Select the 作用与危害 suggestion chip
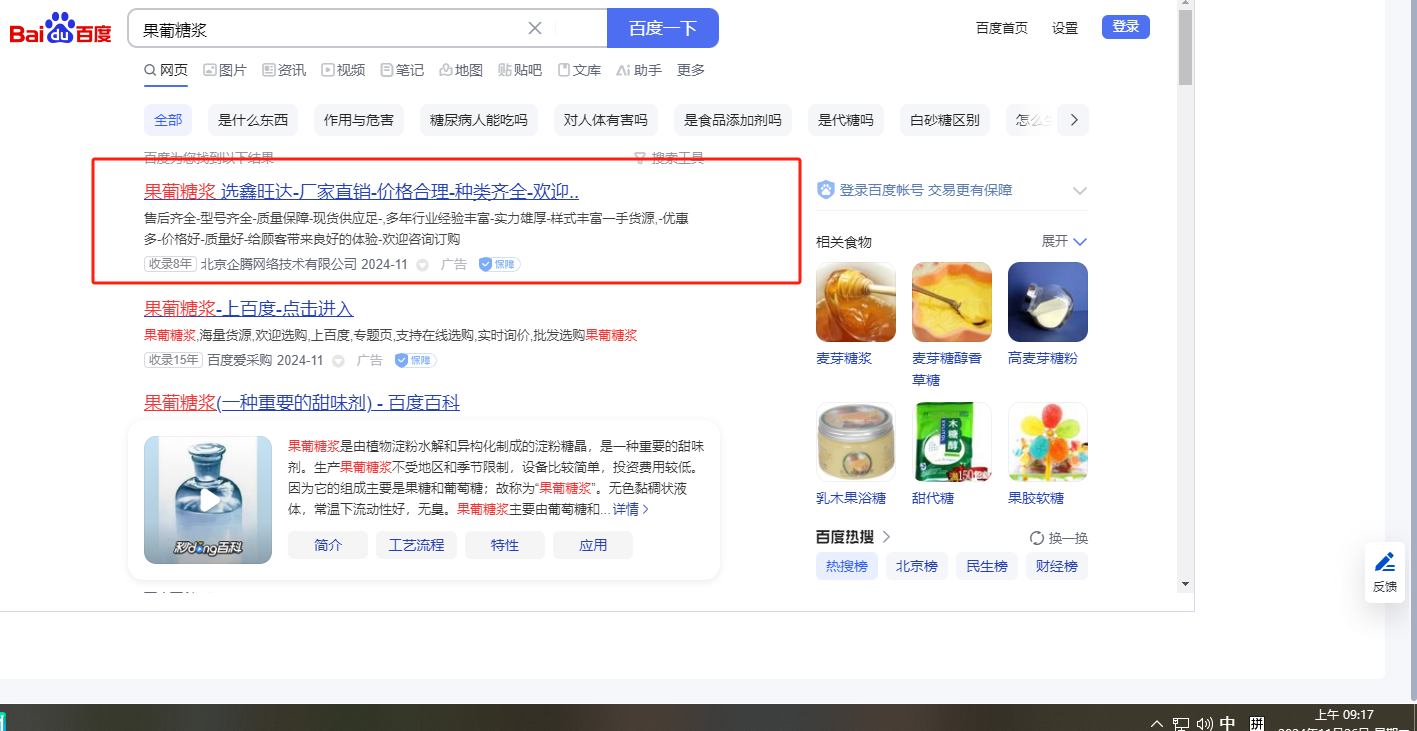1417x731 pixels. point(359,120)
